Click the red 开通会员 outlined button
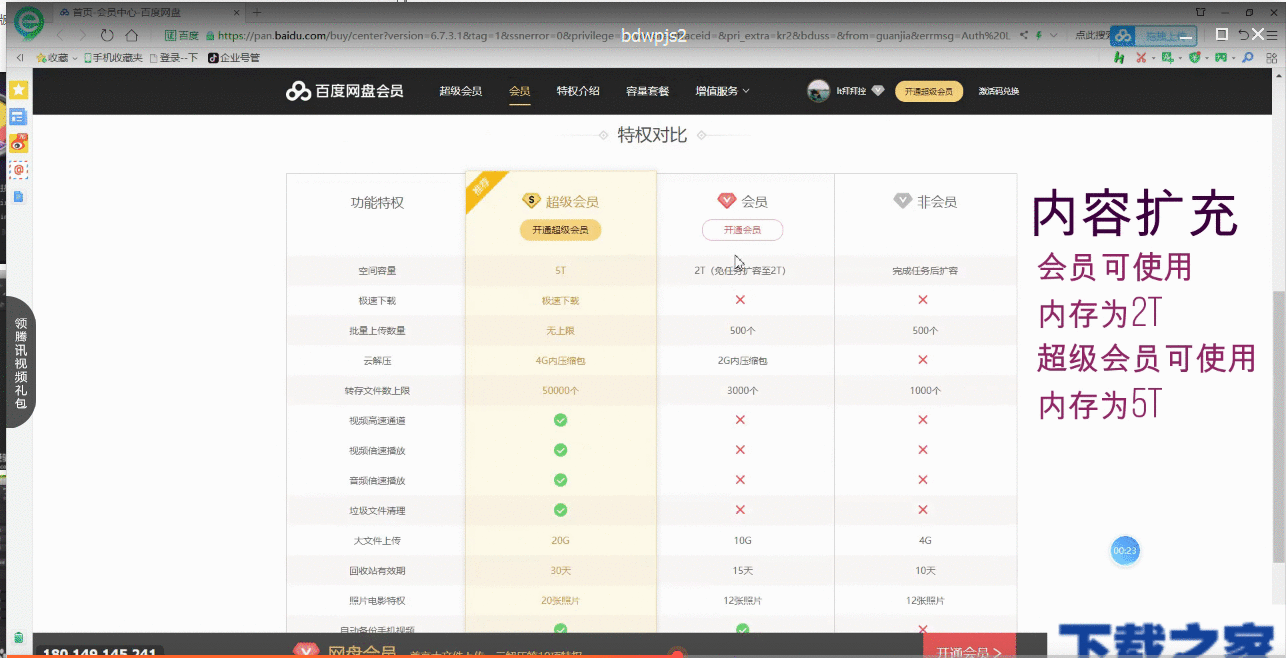 pos(742,230)
